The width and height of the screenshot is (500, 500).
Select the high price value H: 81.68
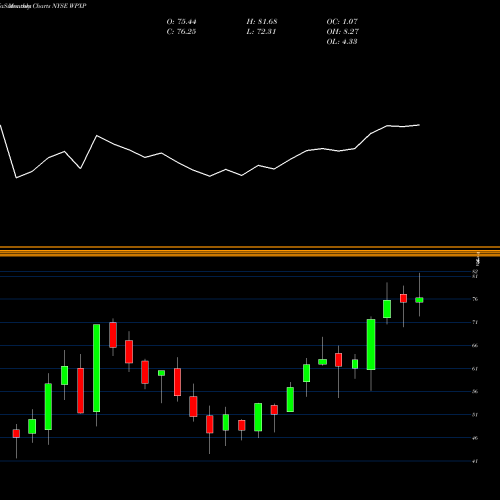262,22
